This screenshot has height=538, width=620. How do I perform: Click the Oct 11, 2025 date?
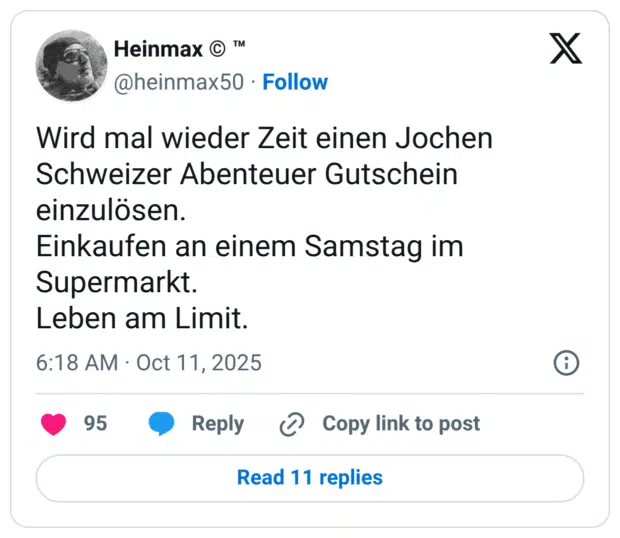(199, 362)
